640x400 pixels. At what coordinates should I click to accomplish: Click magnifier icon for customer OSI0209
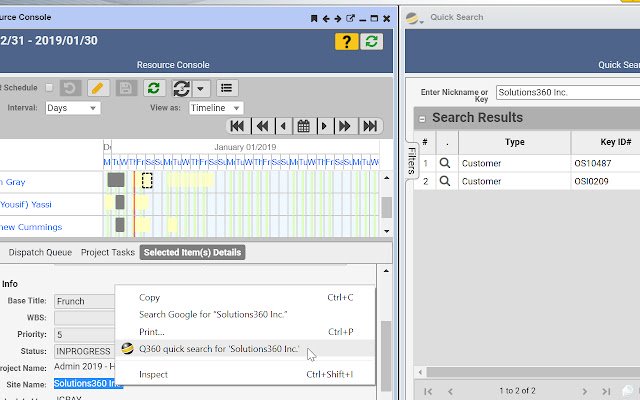pyautogui.click(x=445, y=181)
